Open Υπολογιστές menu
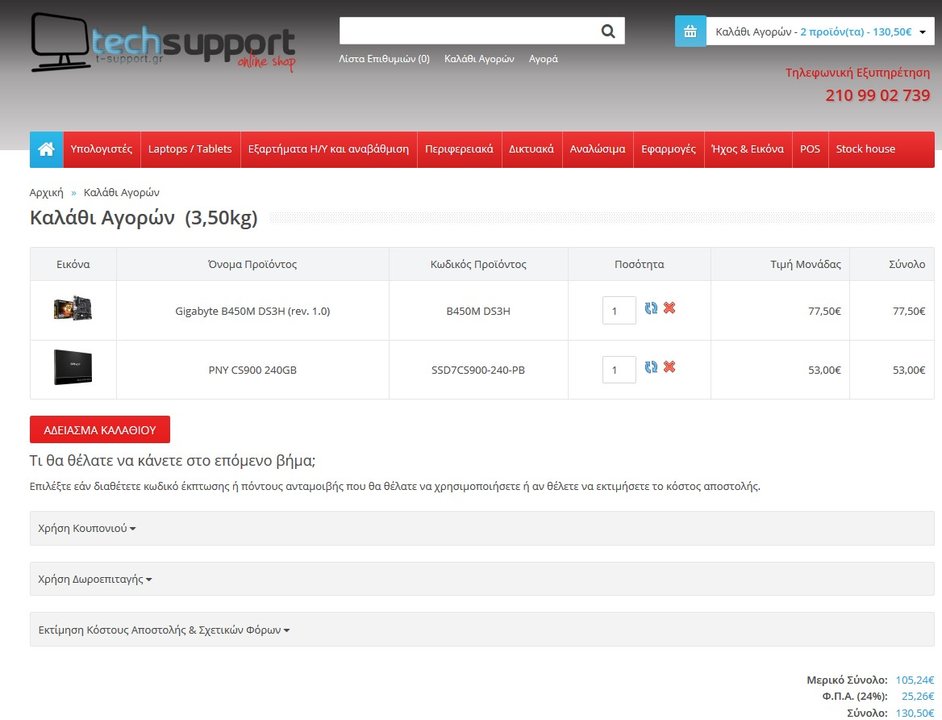 pyautogui.click(x=102, y=149)
